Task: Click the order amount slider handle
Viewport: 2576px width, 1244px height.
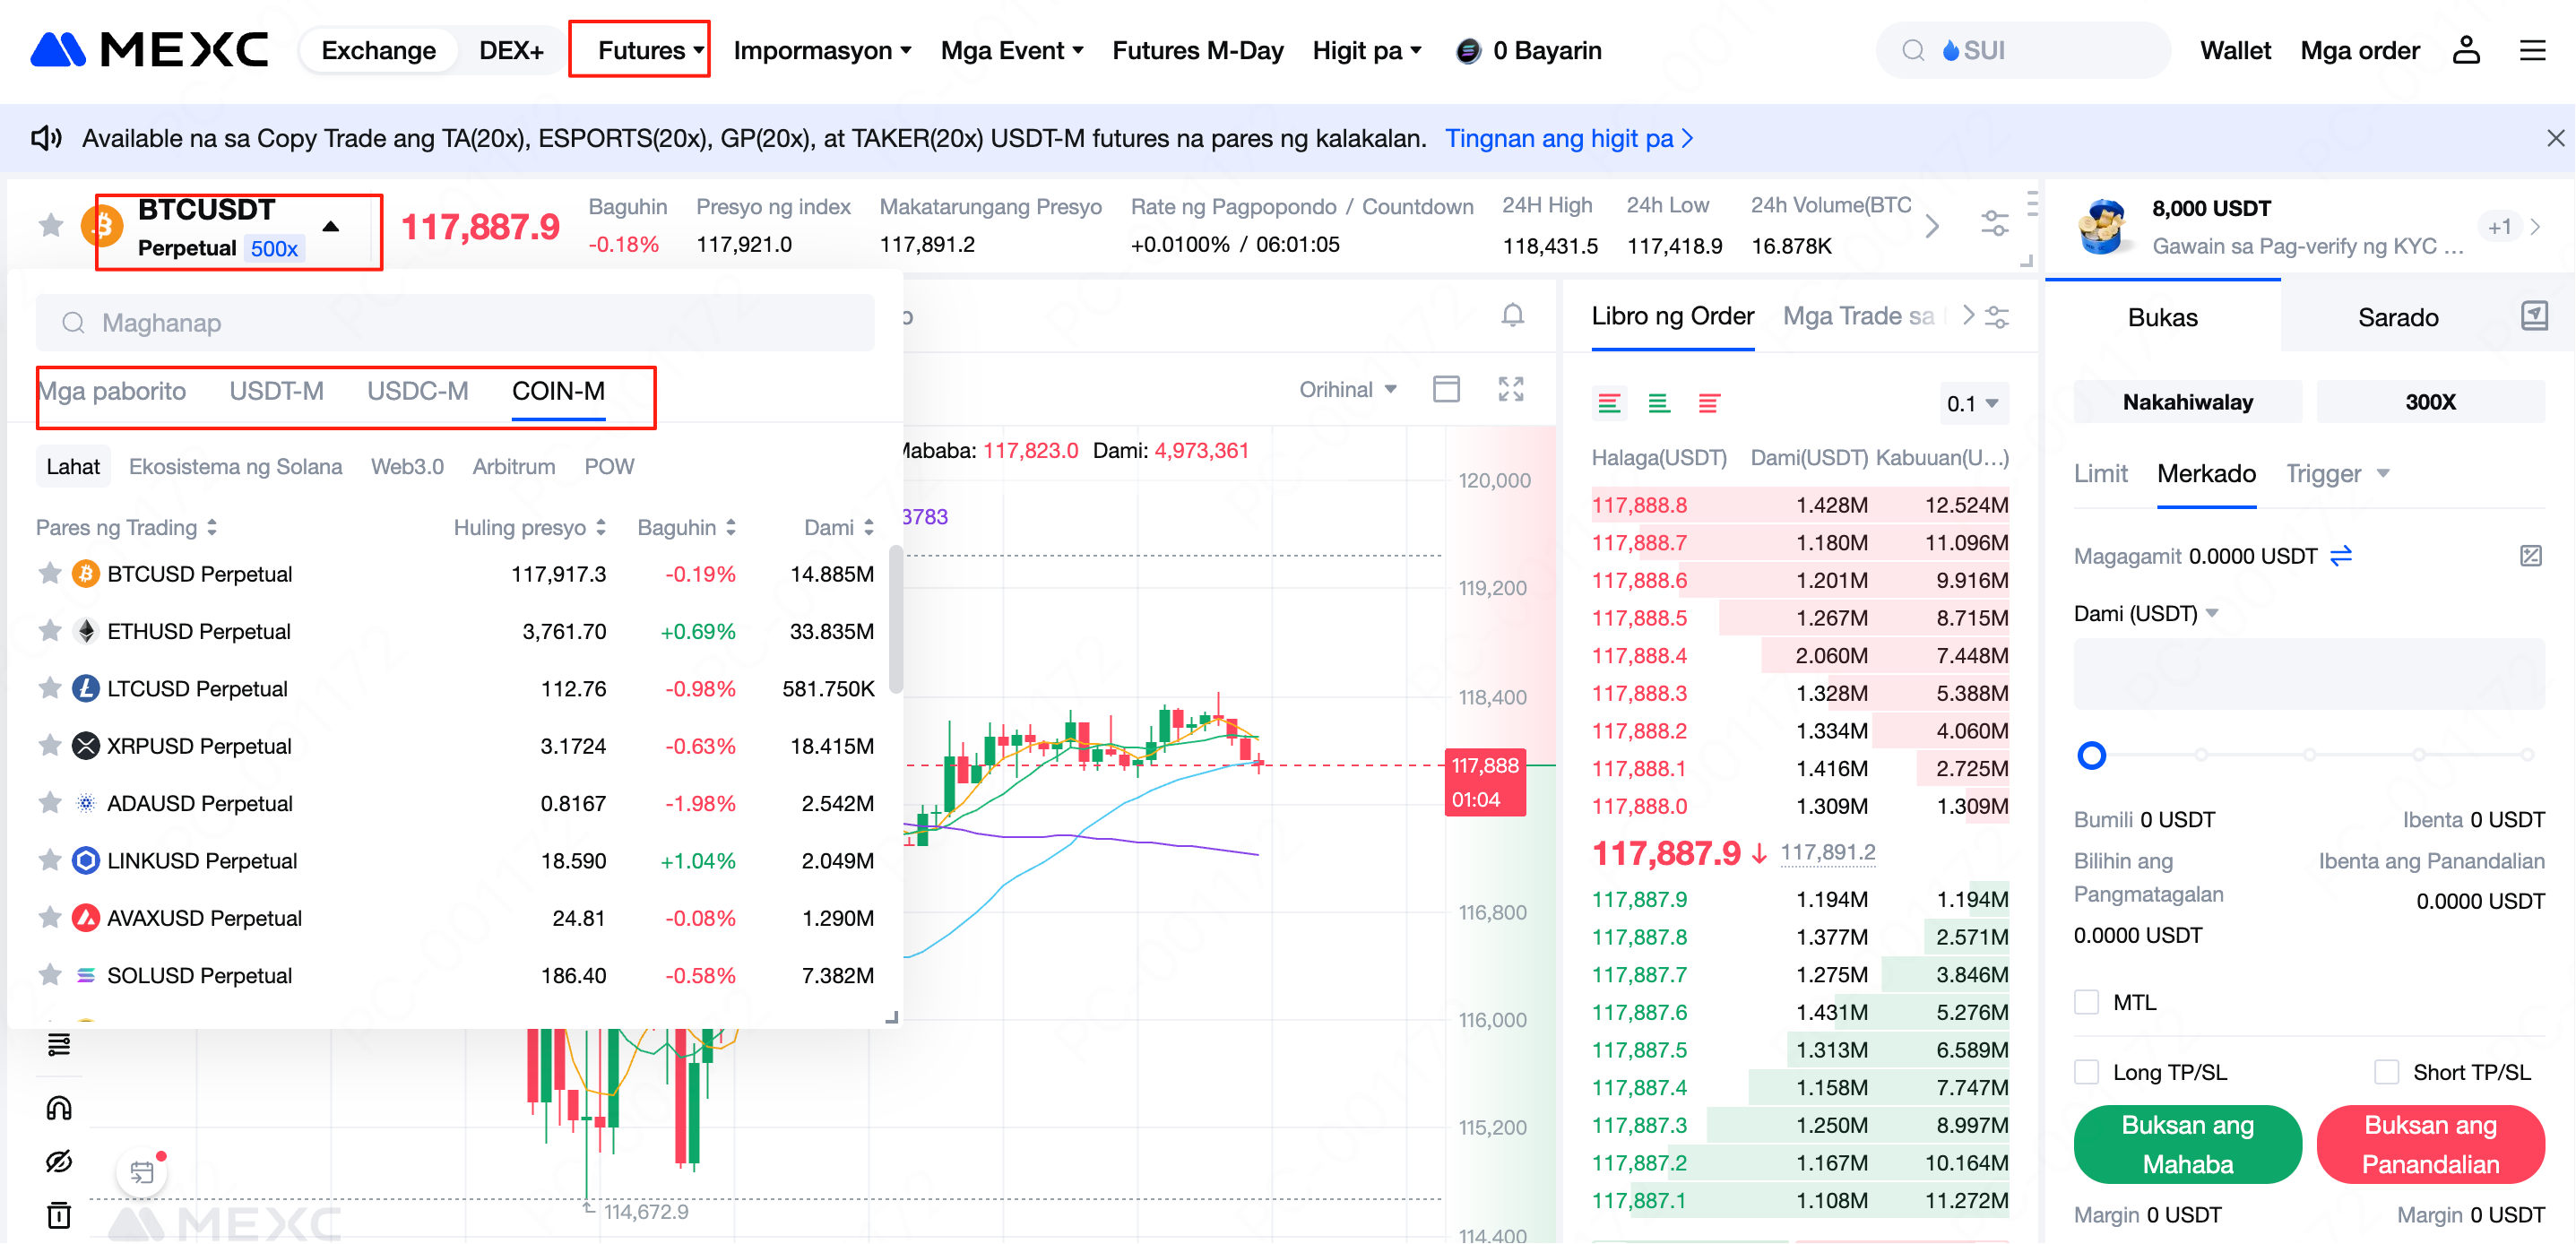Action: [2091, 755]
